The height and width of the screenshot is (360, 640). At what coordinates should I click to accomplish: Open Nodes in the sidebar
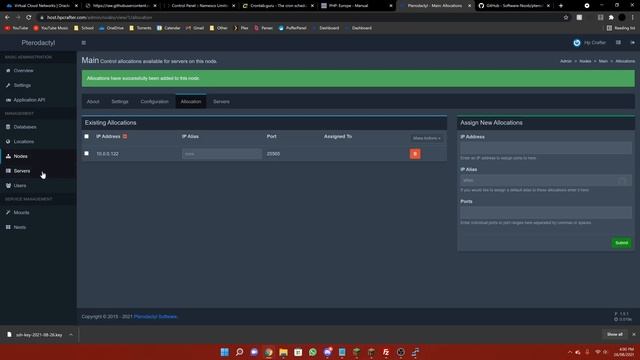coord(20,156)
